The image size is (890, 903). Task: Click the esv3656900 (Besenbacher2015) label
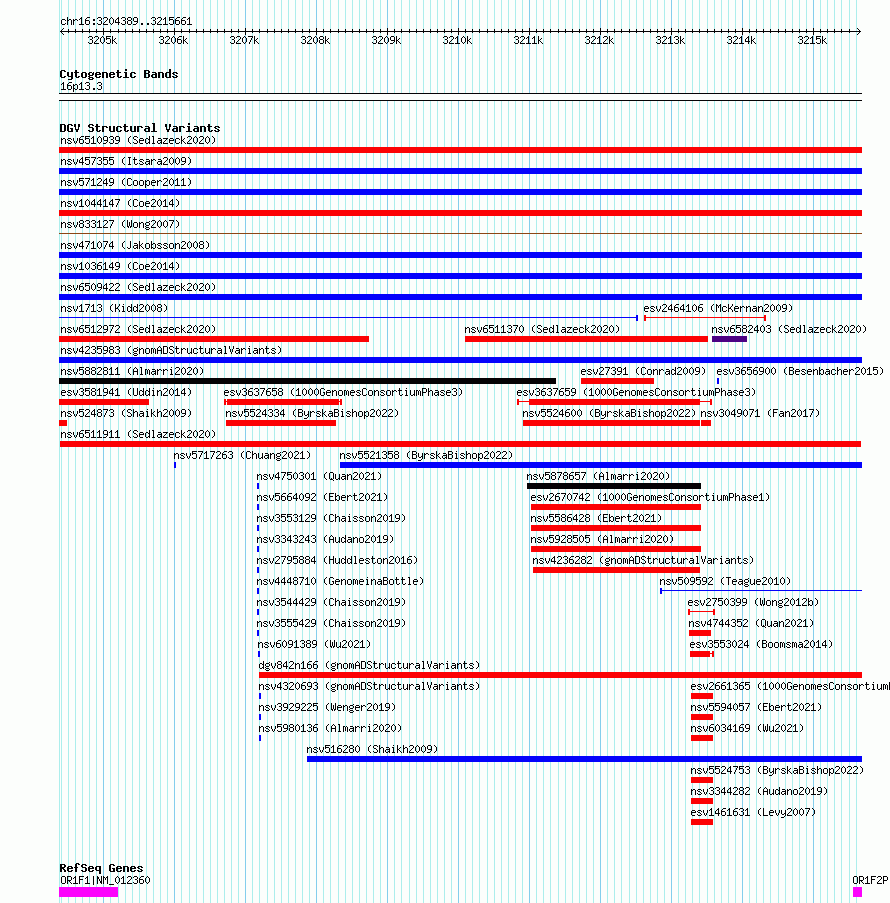(x=800, y=371)
